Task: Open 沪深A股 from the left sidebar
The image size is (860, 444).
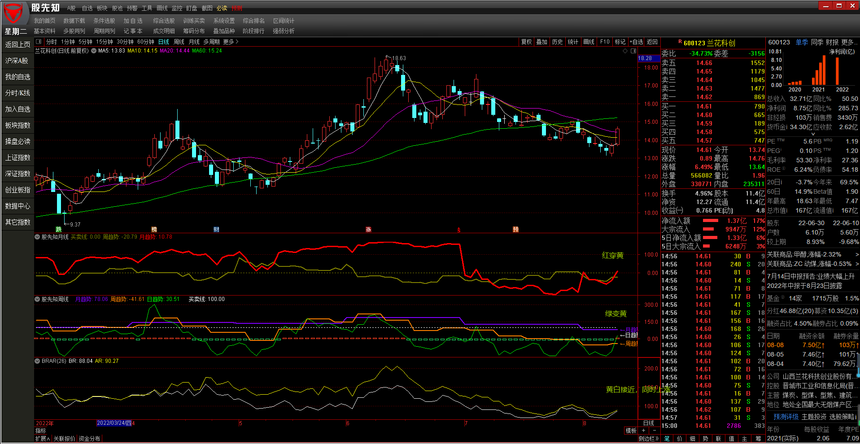Action: (17, 61)
